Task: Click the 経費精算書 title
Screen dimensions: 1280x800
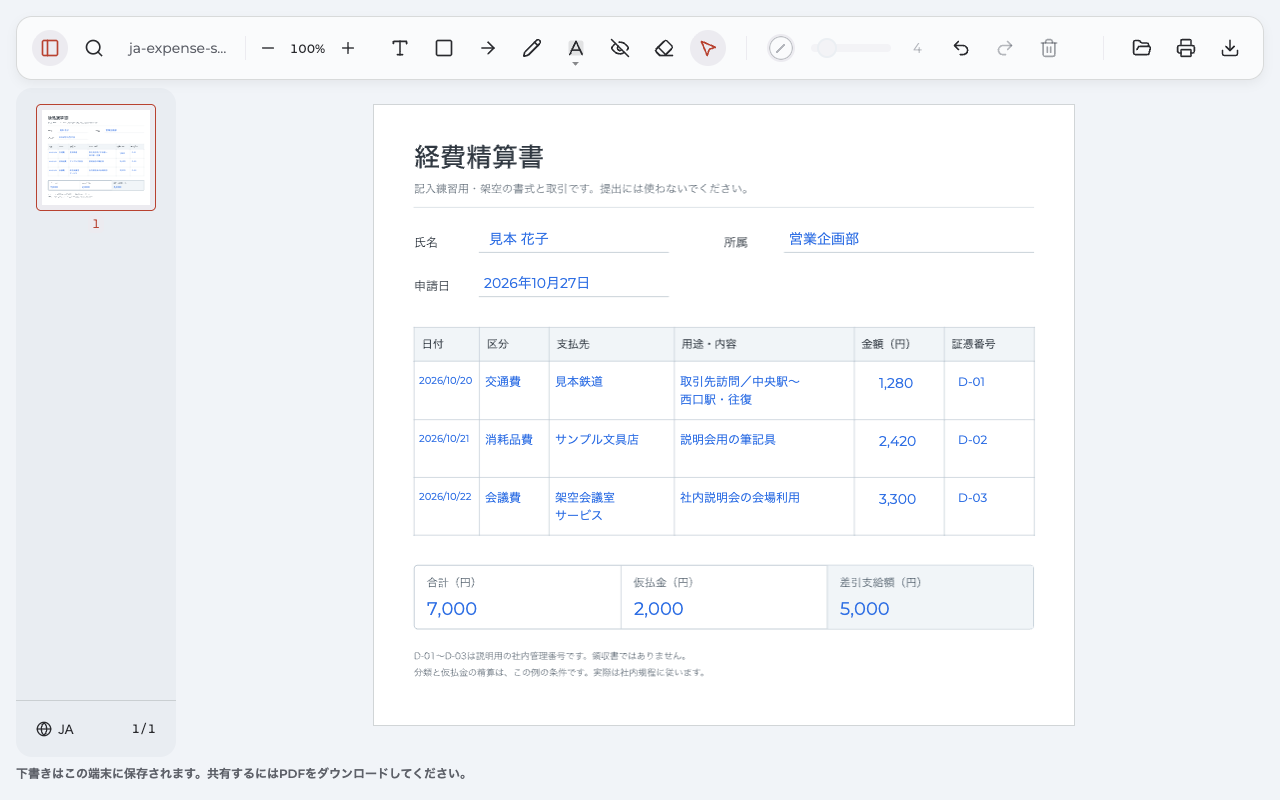Action: (479, 157)
